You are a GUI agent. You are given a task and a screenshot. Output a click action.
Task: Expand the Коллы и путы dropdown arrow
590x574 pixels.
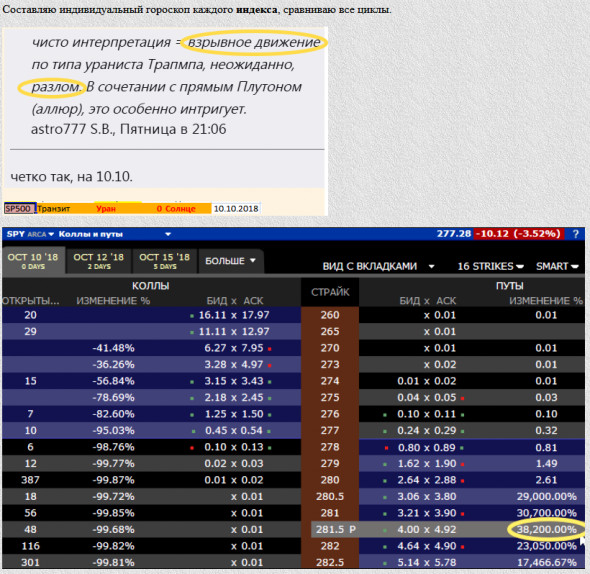point(168,234)
